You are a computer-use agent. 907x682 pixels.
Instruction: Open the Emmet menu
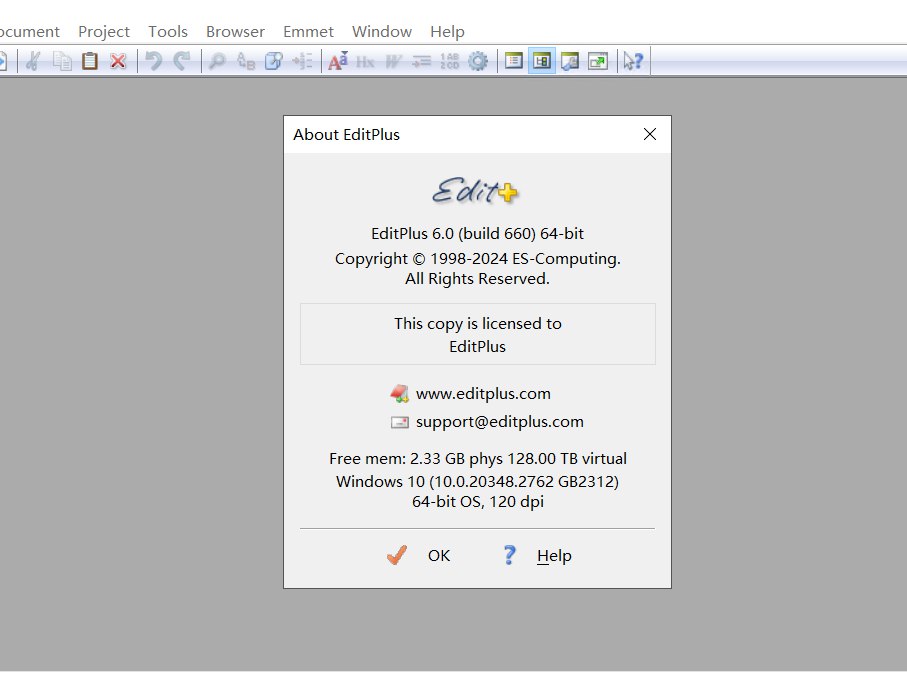coord(308,31)
